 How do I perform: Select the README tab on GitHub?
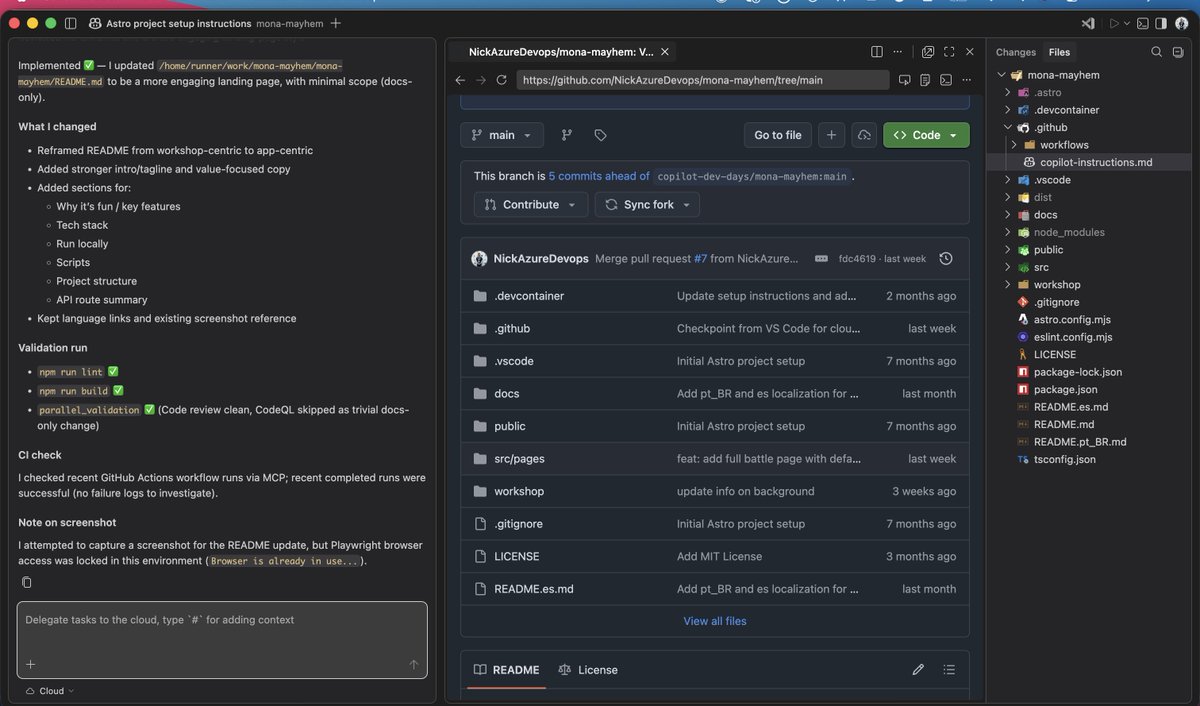coord(506,670)
